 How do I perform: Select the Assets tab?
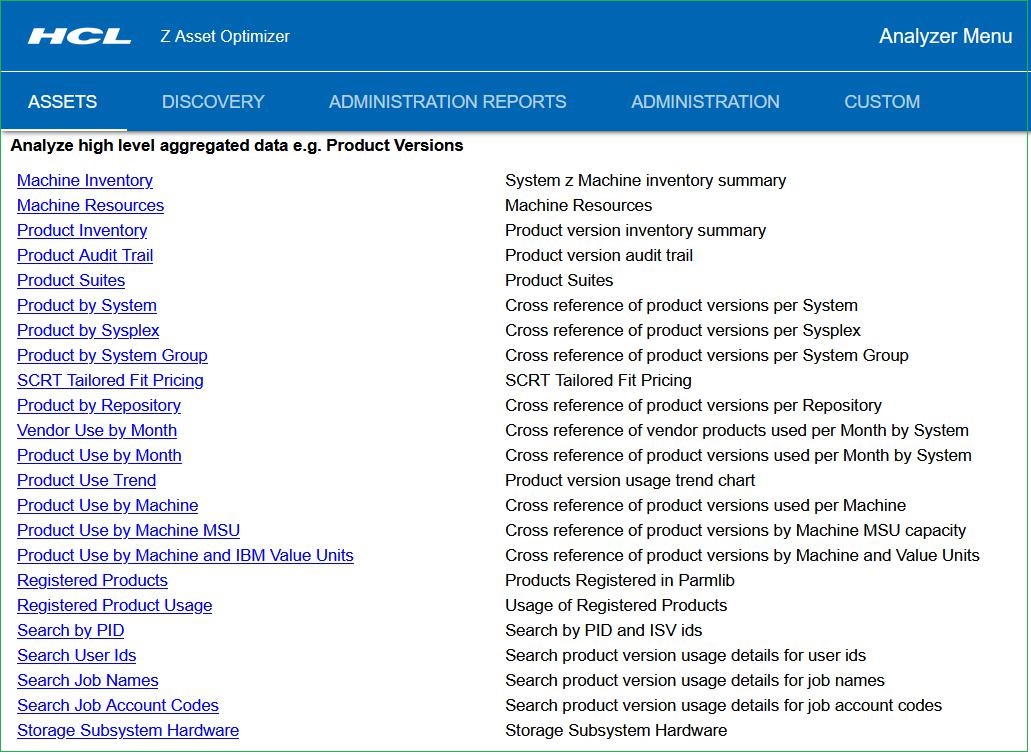63,102
